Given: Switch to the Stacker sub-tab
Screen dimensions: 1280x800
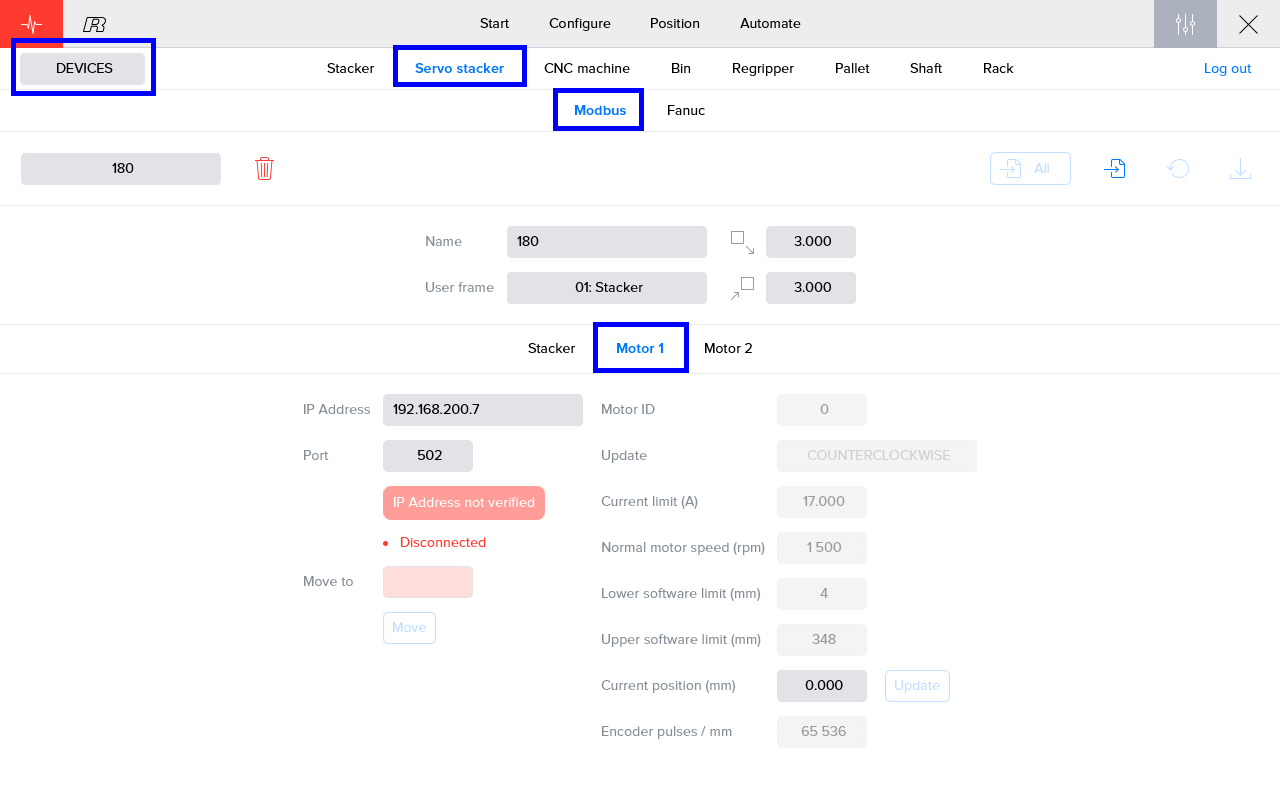Looking at the screenshot, I should click(x=552, y=348).
